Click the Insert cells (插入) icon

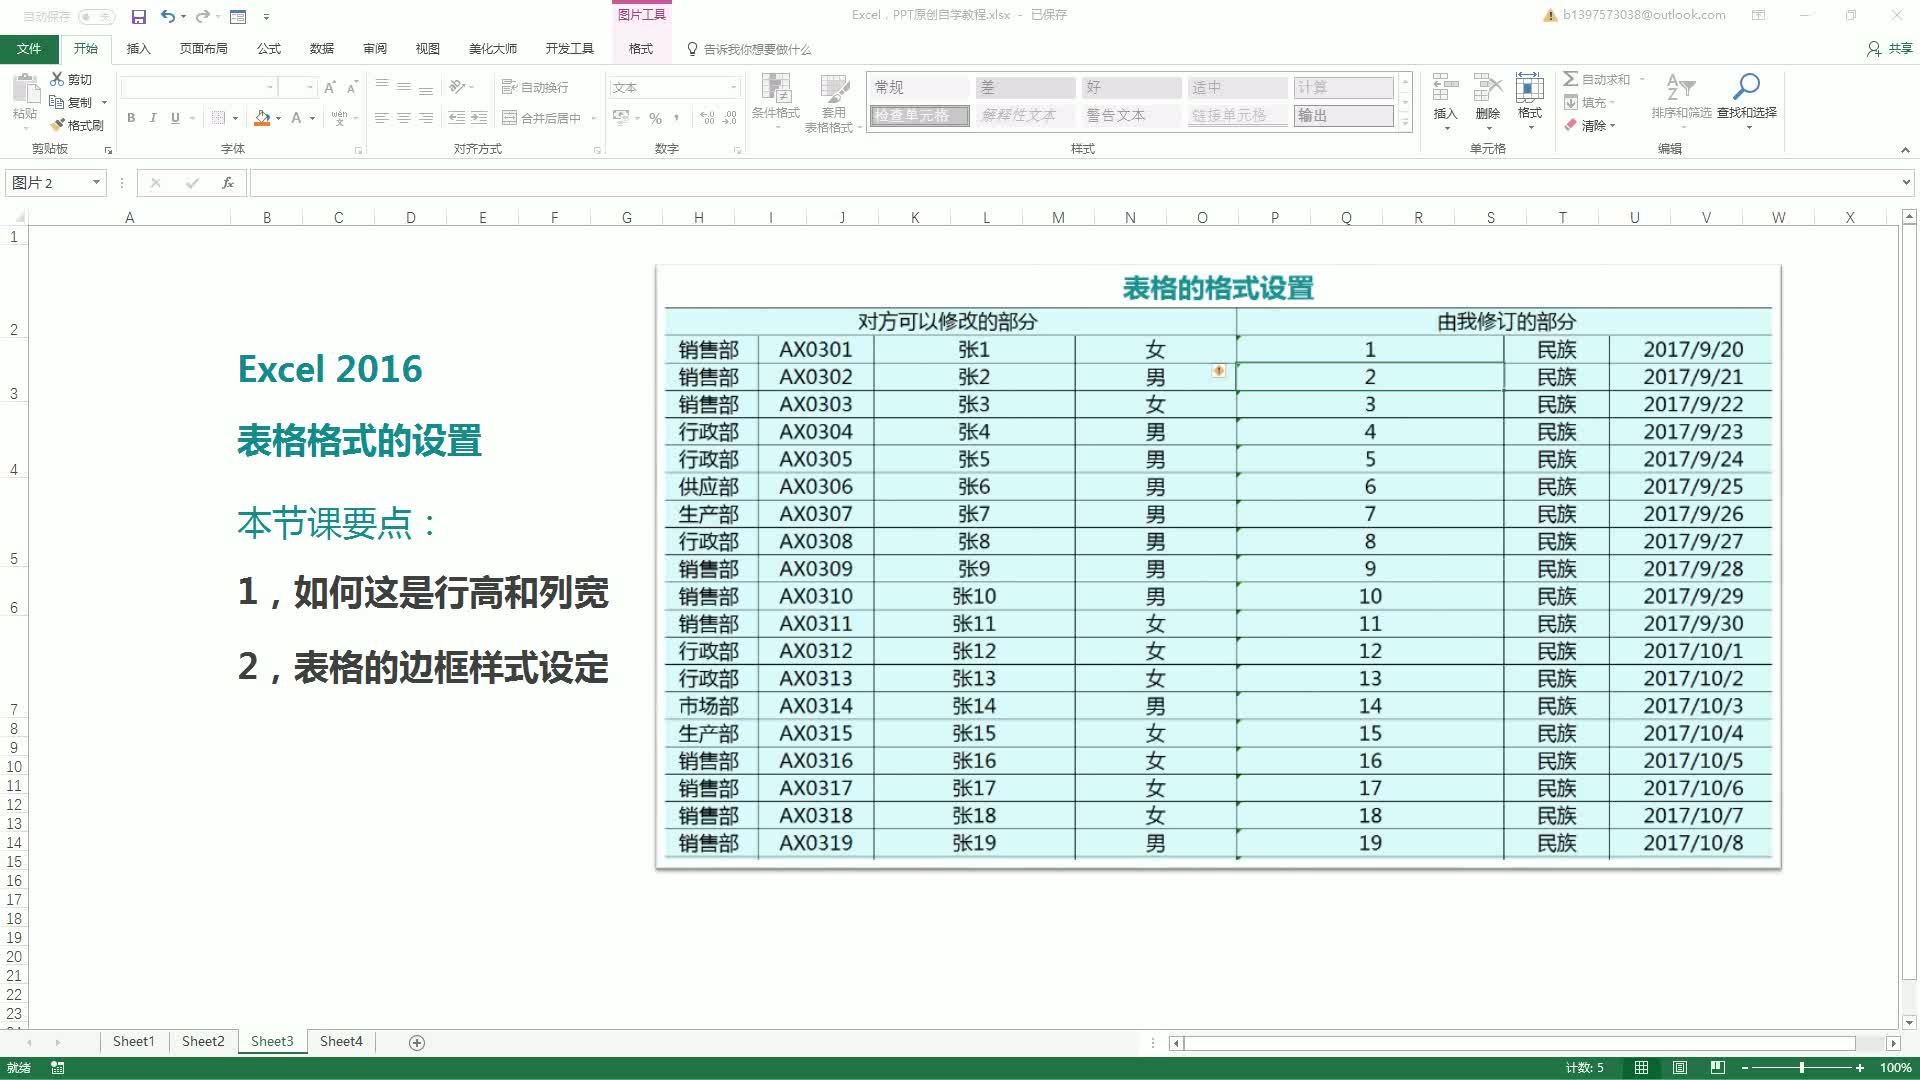coord(1445,87)
